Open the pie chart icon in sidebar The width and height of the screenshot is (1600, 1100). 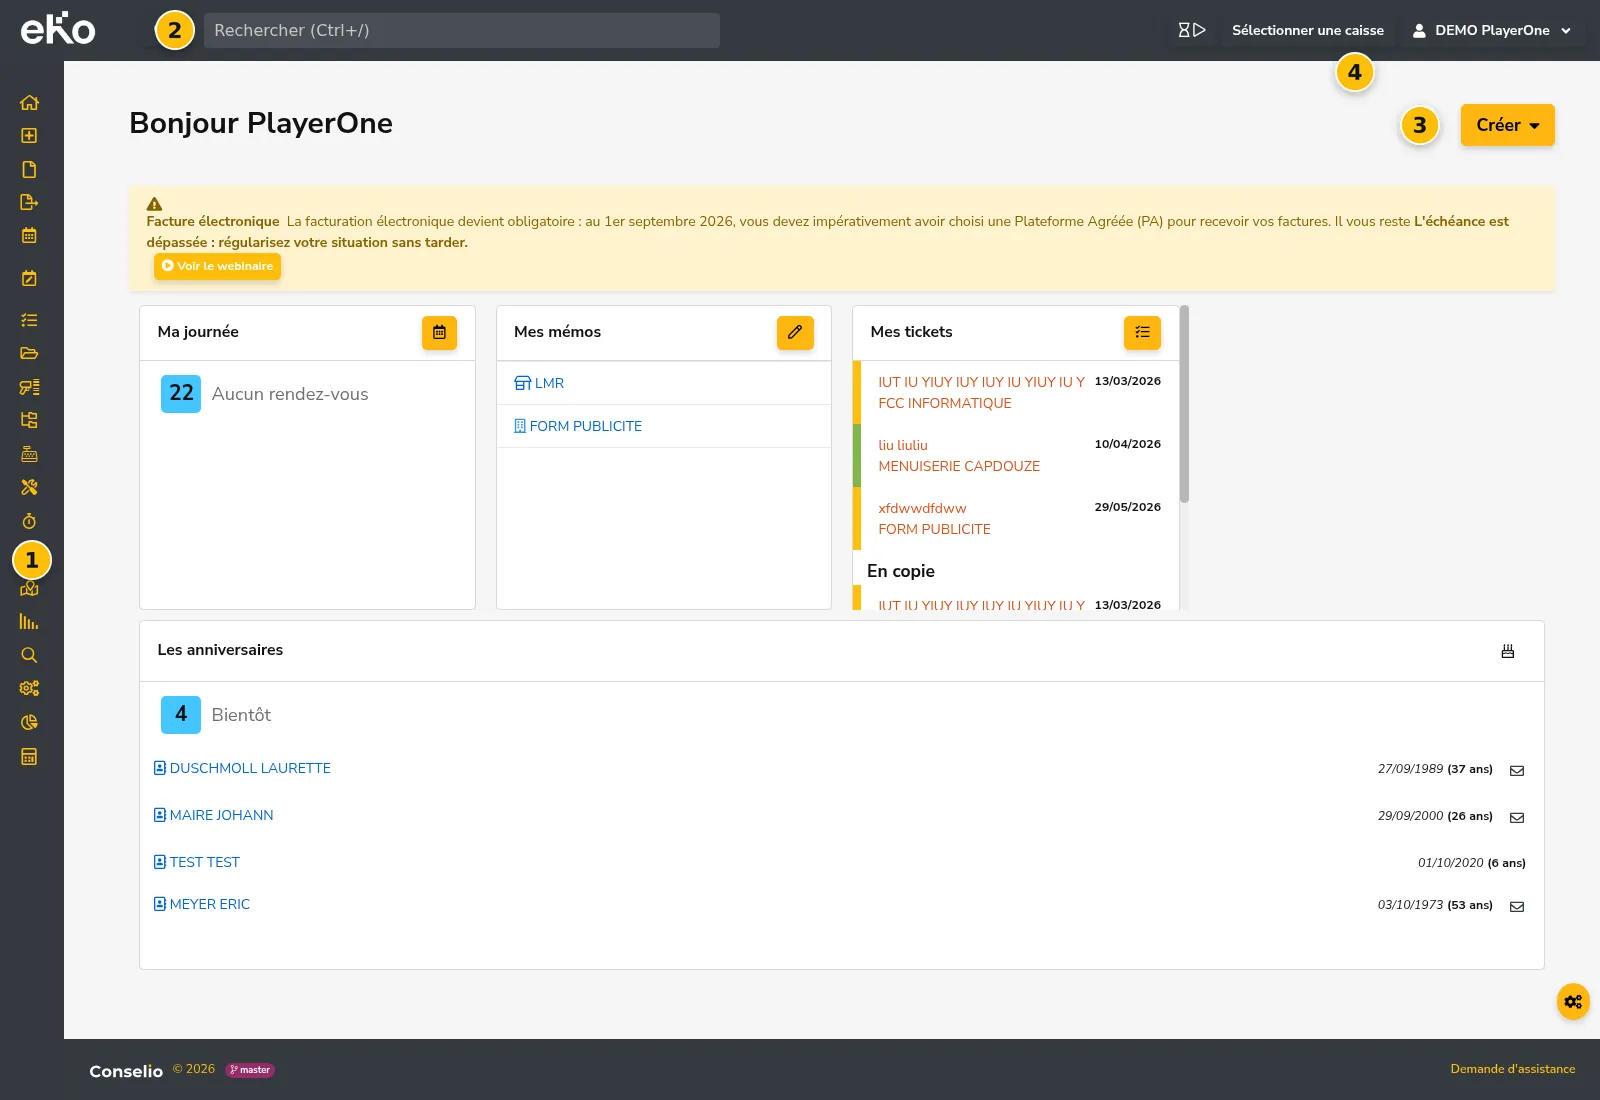click(x=29, y=722)
